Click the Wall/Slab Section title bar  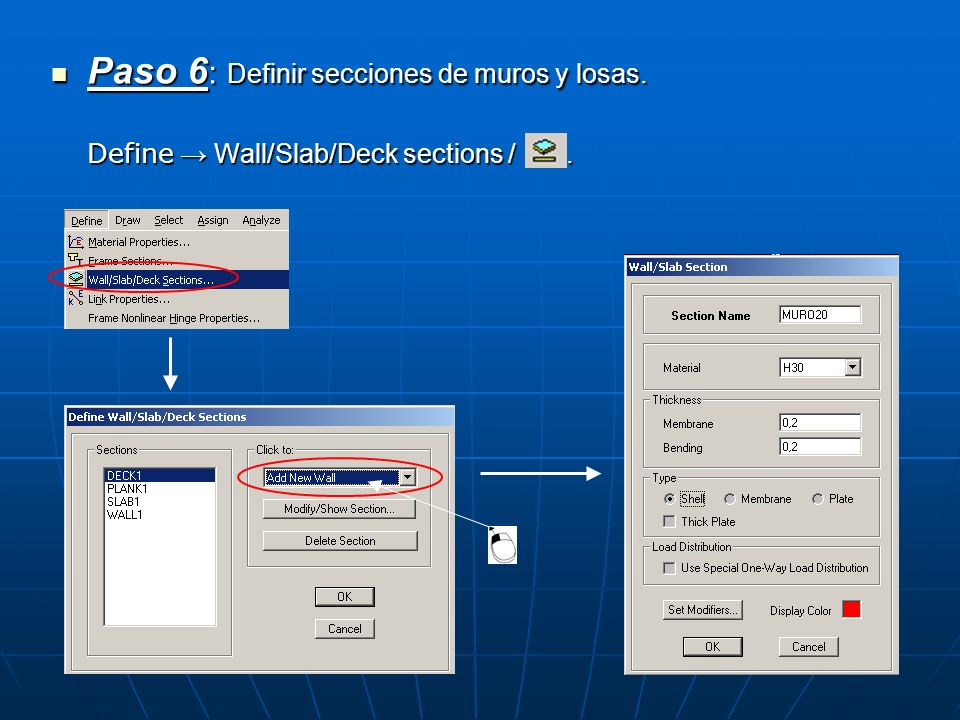762,267
